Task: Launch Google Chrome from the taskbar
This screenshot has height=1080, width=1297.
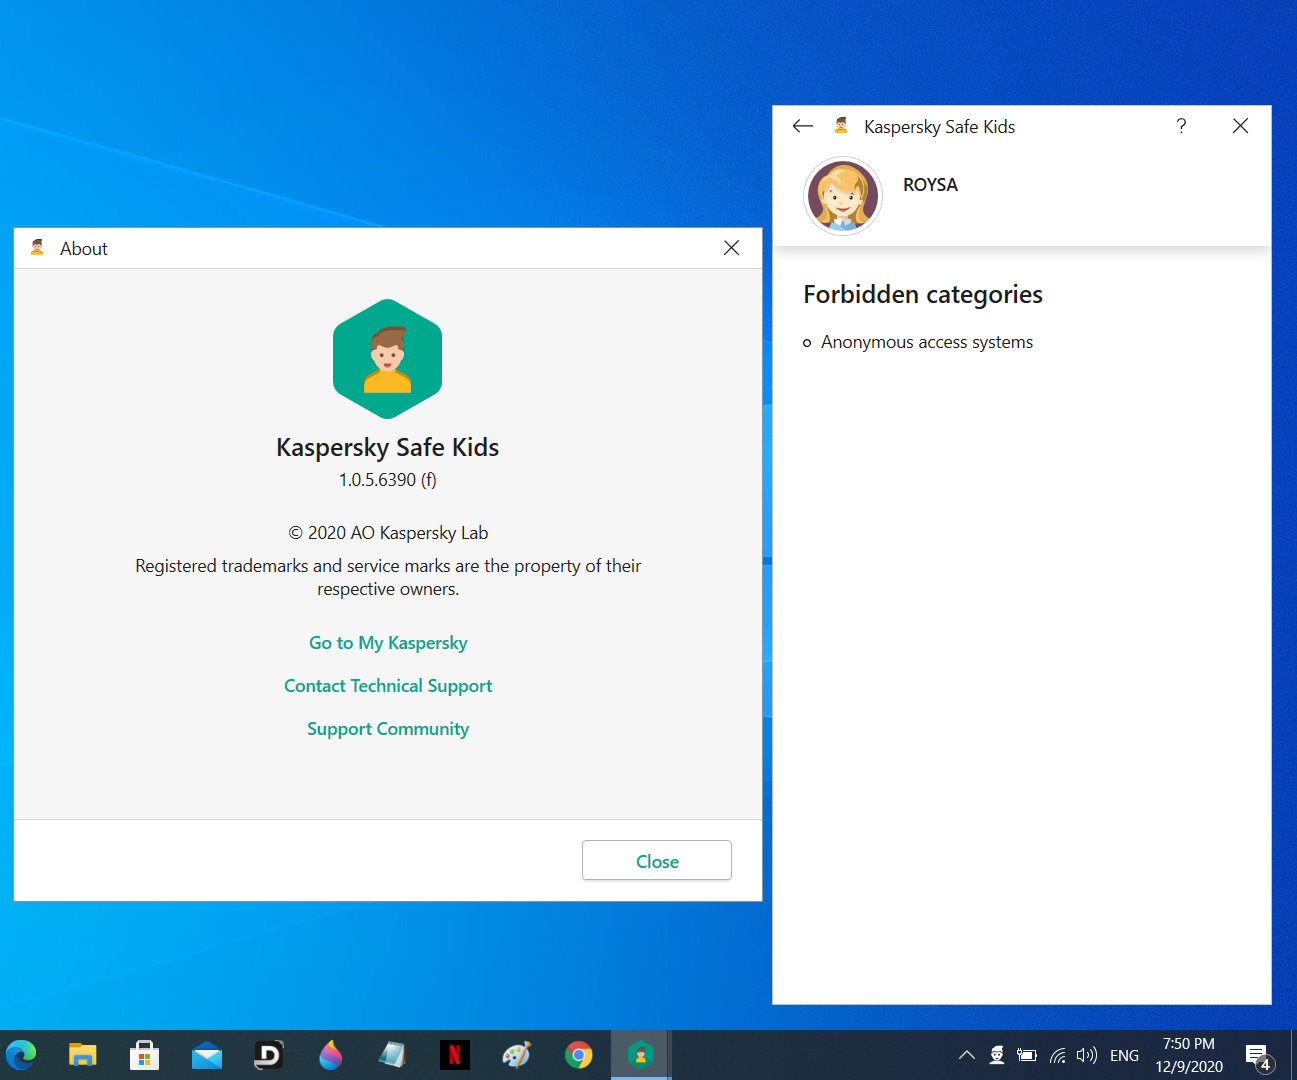Action: [579, 1055]
